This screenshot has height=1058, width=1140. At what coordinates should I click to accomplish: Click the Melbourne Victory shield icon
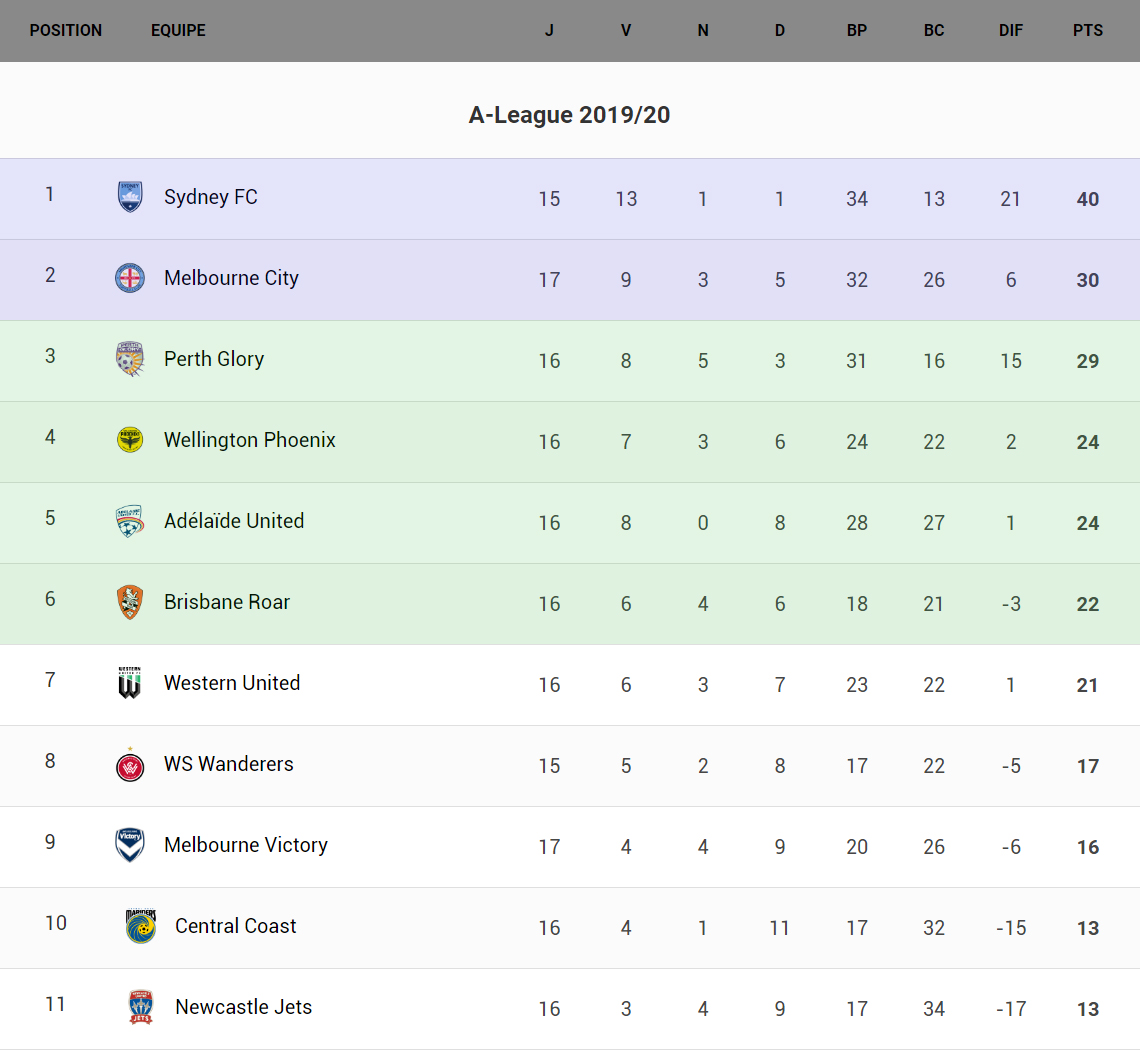tap(130, 845)
